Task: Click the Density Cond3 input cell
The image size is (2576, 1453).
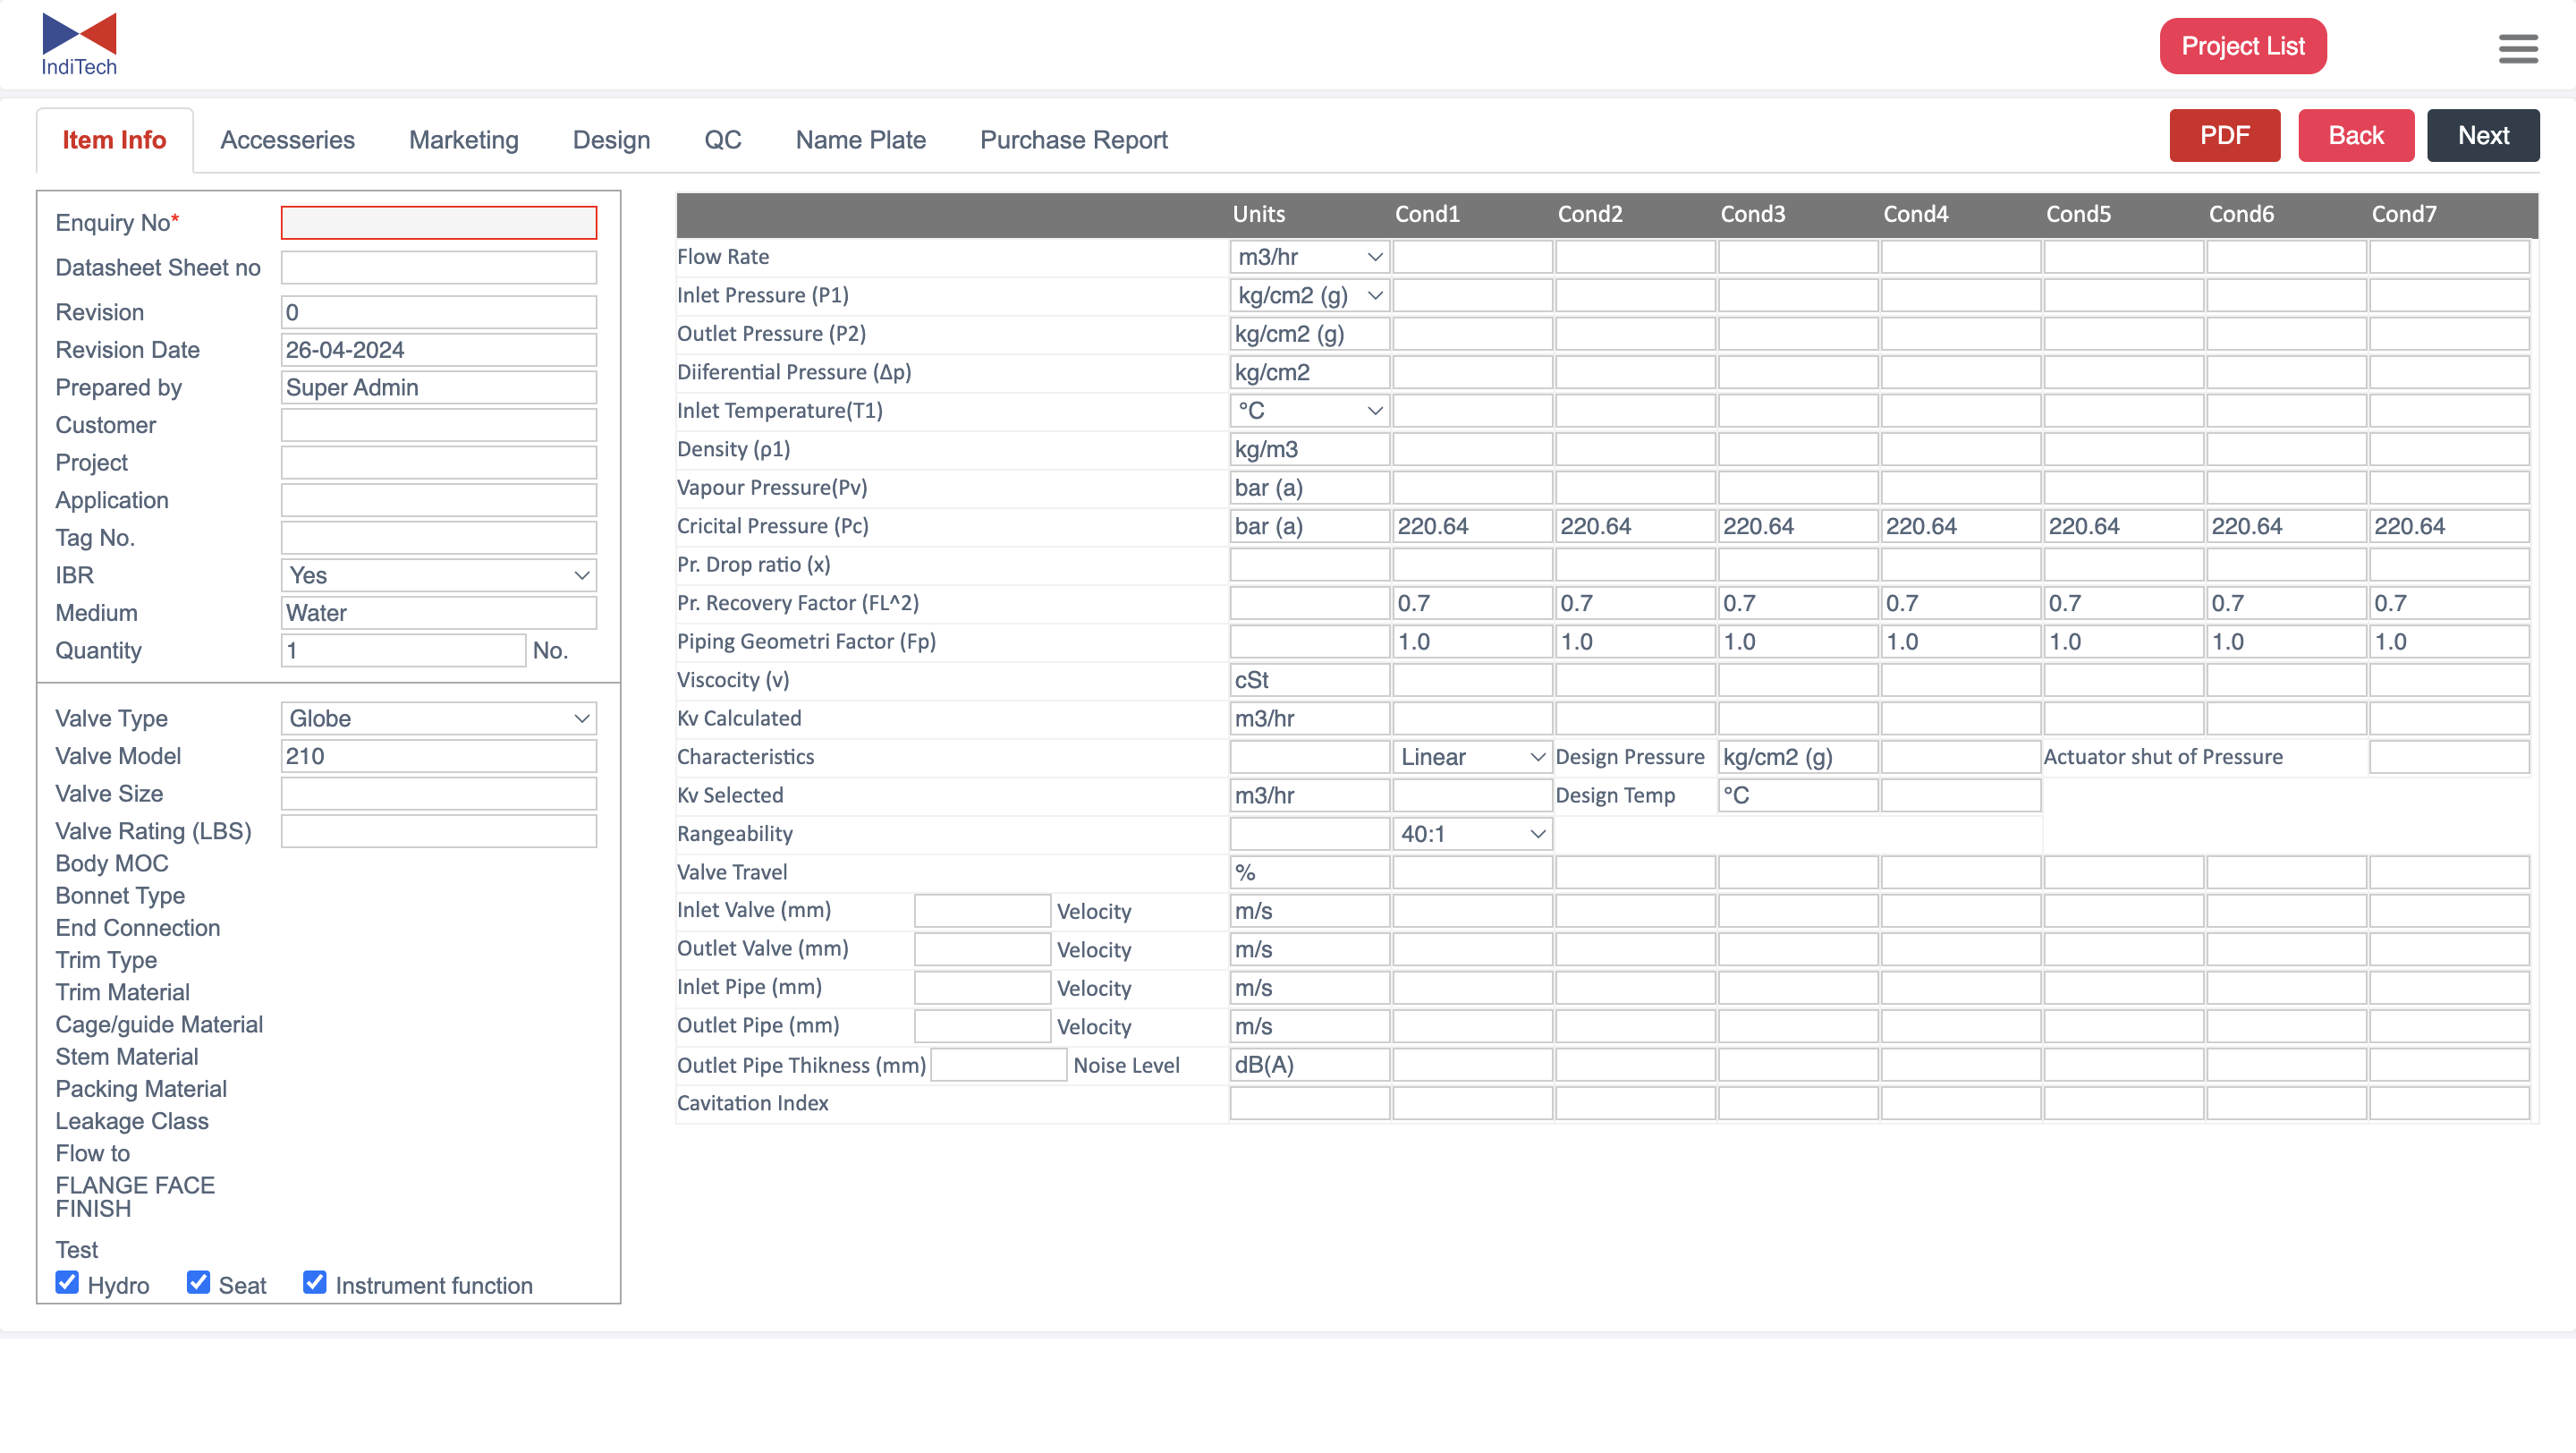Action: [1798, 449]
